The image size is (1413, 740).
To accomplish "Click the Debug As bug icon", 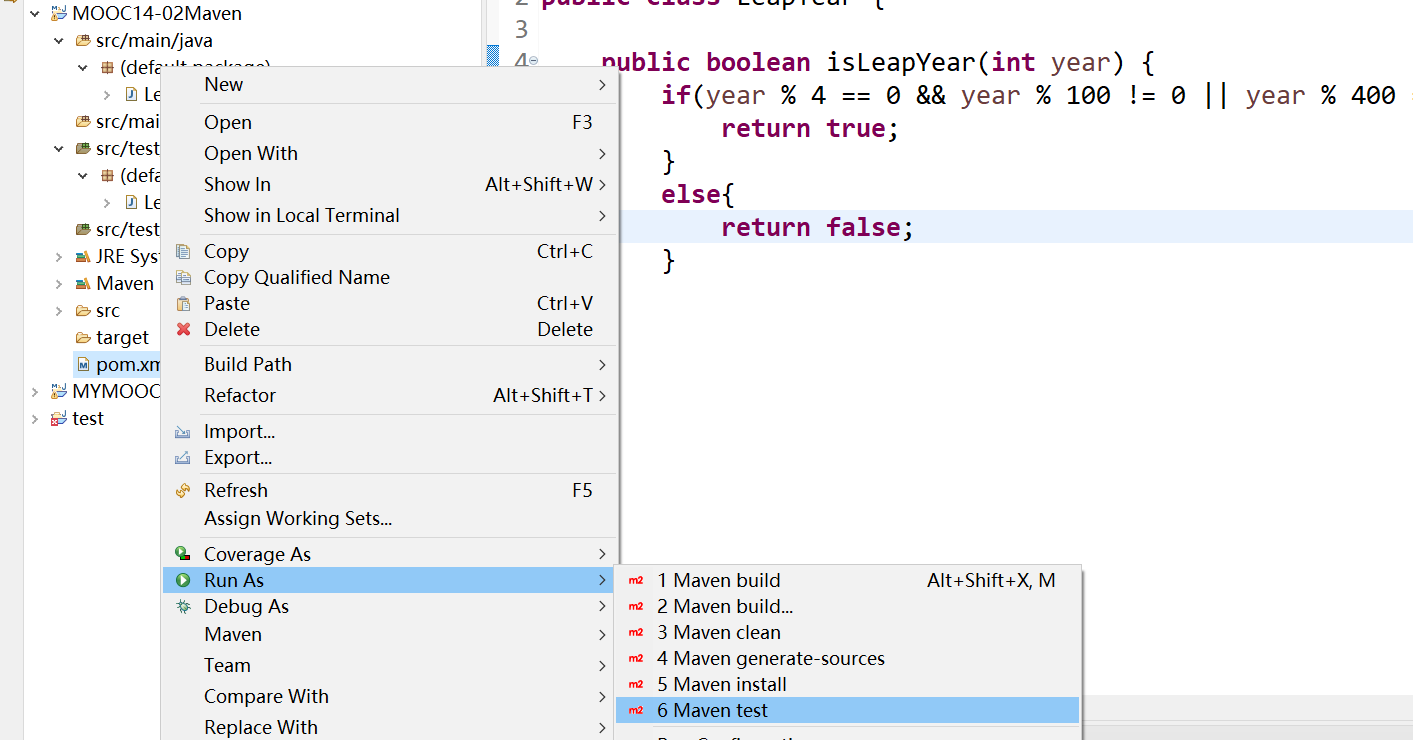I will coord(183,606).
